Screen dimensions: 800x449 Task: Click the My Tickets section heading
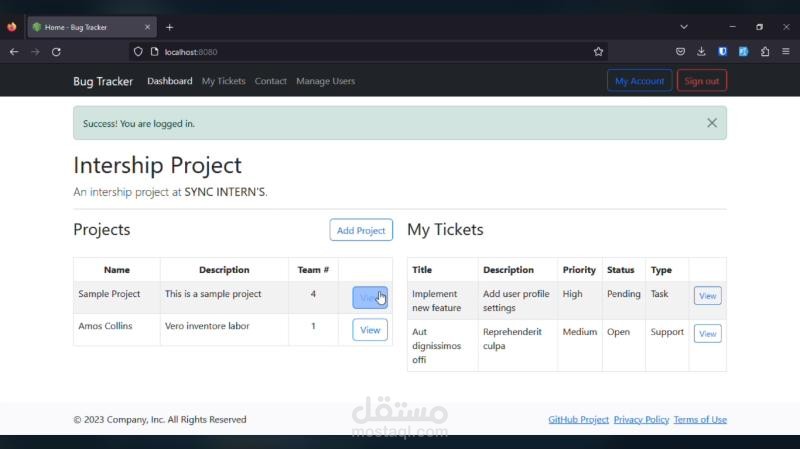click(x=445, y=230)
